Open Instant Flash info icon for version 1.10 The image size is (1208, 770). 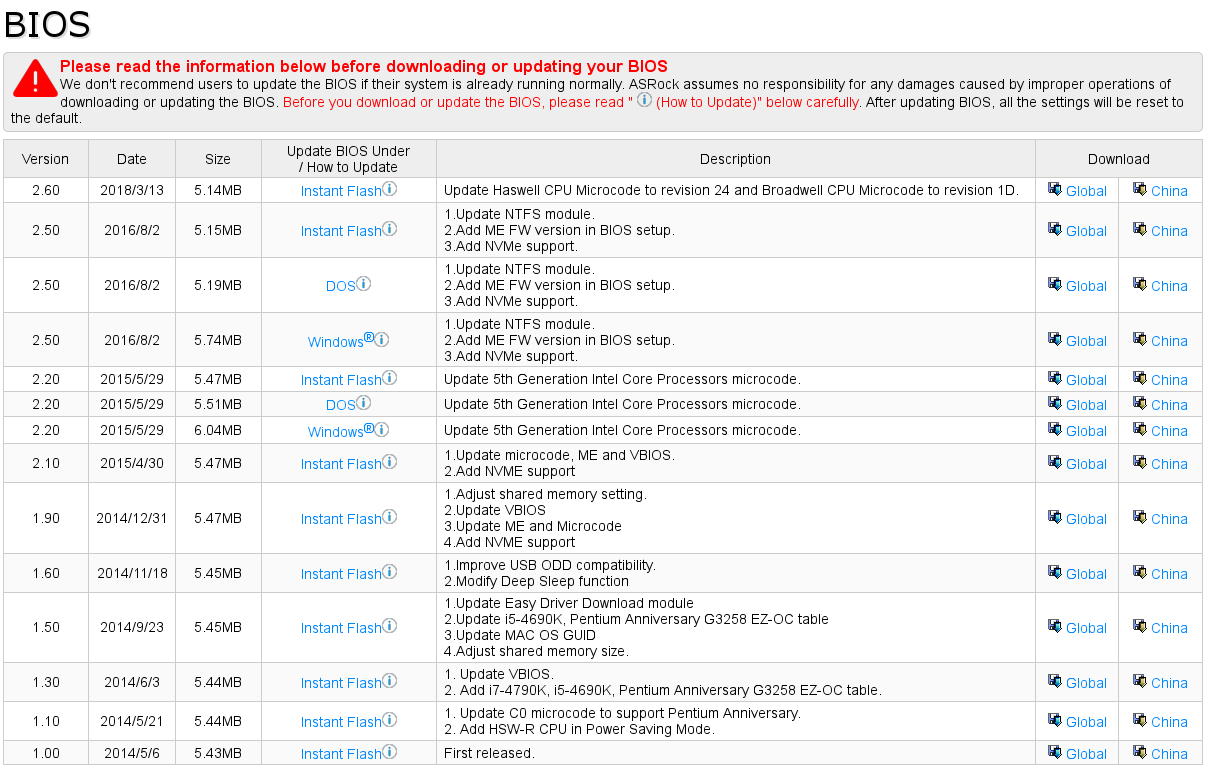tap(390, 719)
